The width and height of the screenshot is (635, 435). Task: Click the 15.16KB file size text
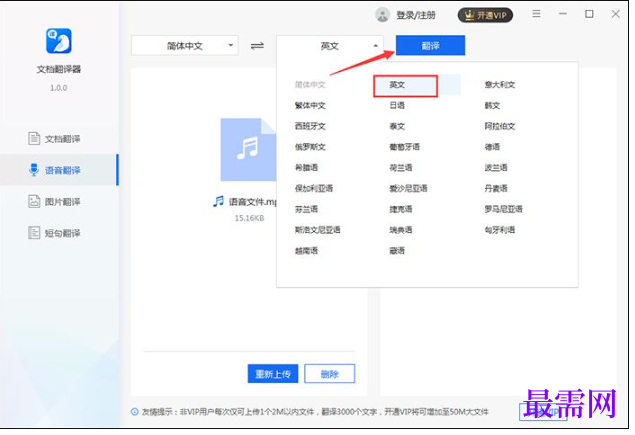point(249,218)
